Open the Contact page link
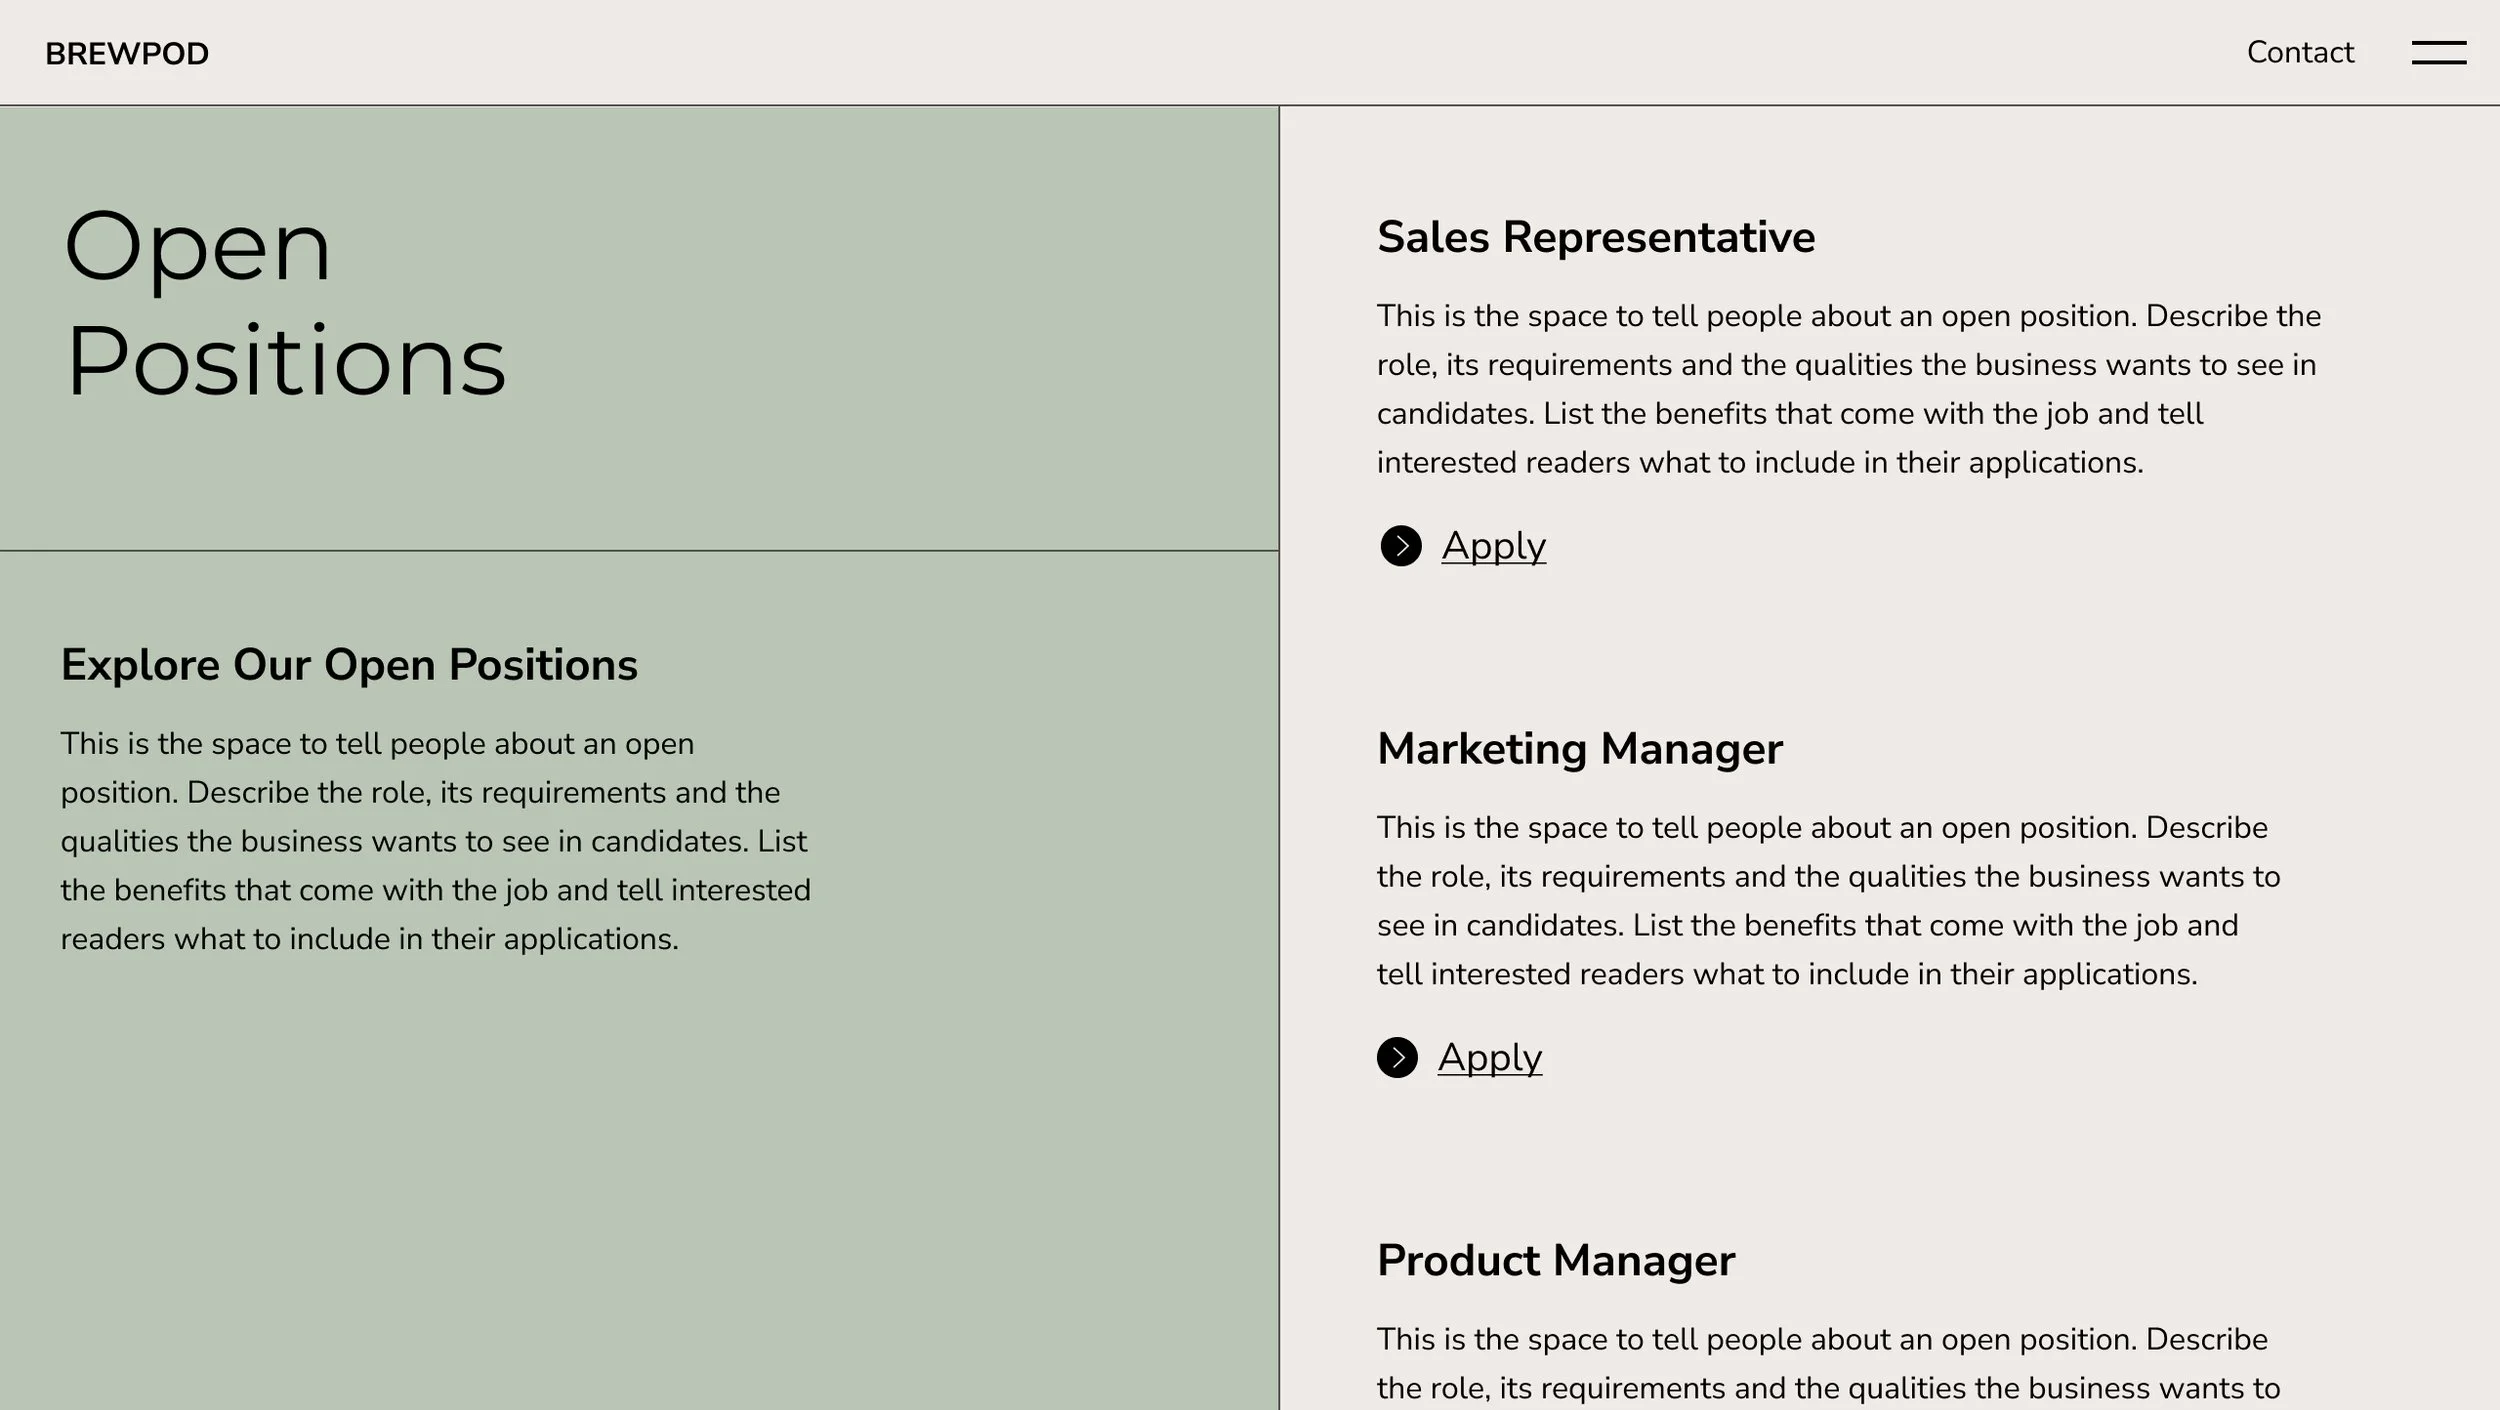This screenshot has width=2500, height=1410. 2300,52
